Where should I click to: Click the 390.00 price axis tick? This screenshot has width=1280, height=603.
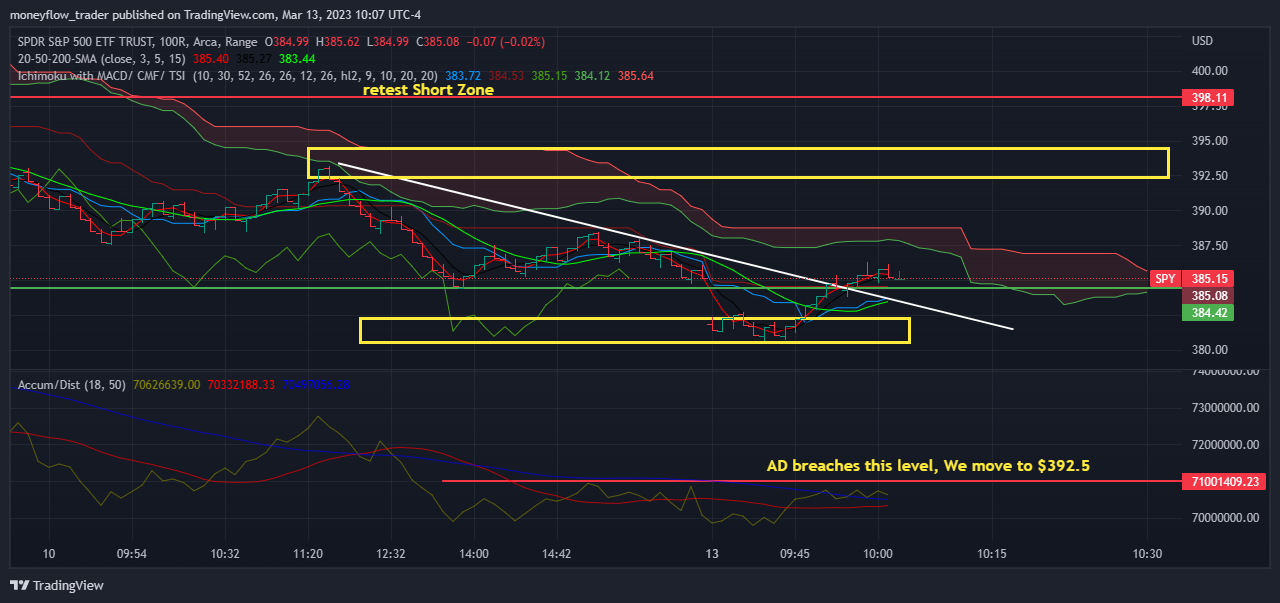coord(1209,211)
